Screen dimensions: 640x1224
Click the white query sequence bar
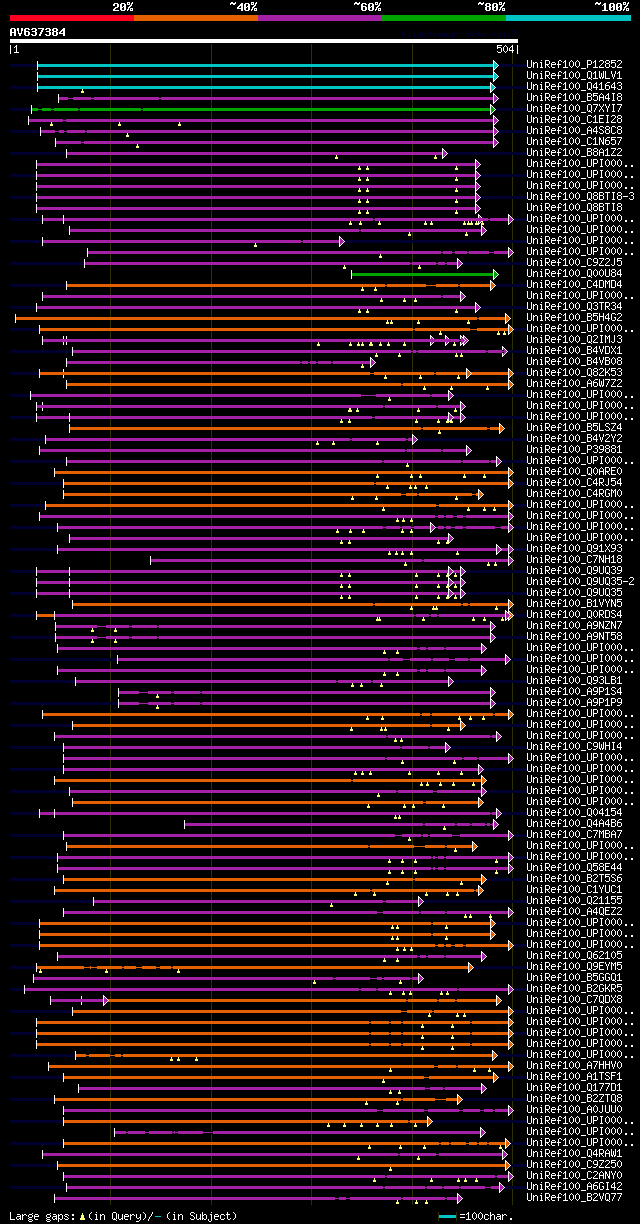263,42
